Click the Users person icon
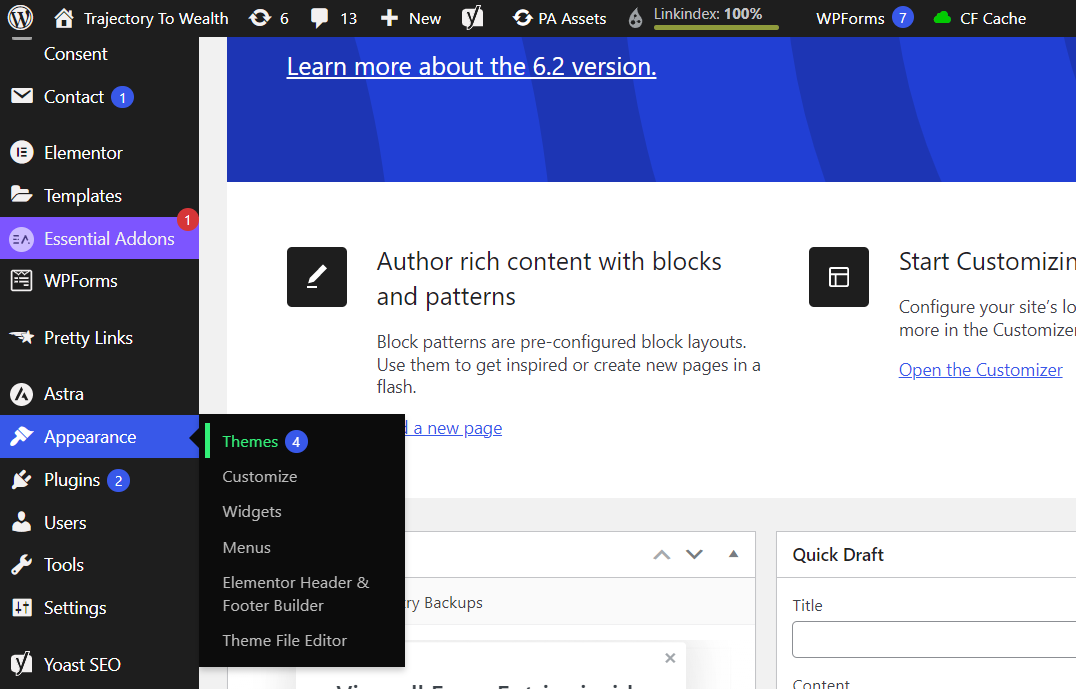 coord(21,522)
